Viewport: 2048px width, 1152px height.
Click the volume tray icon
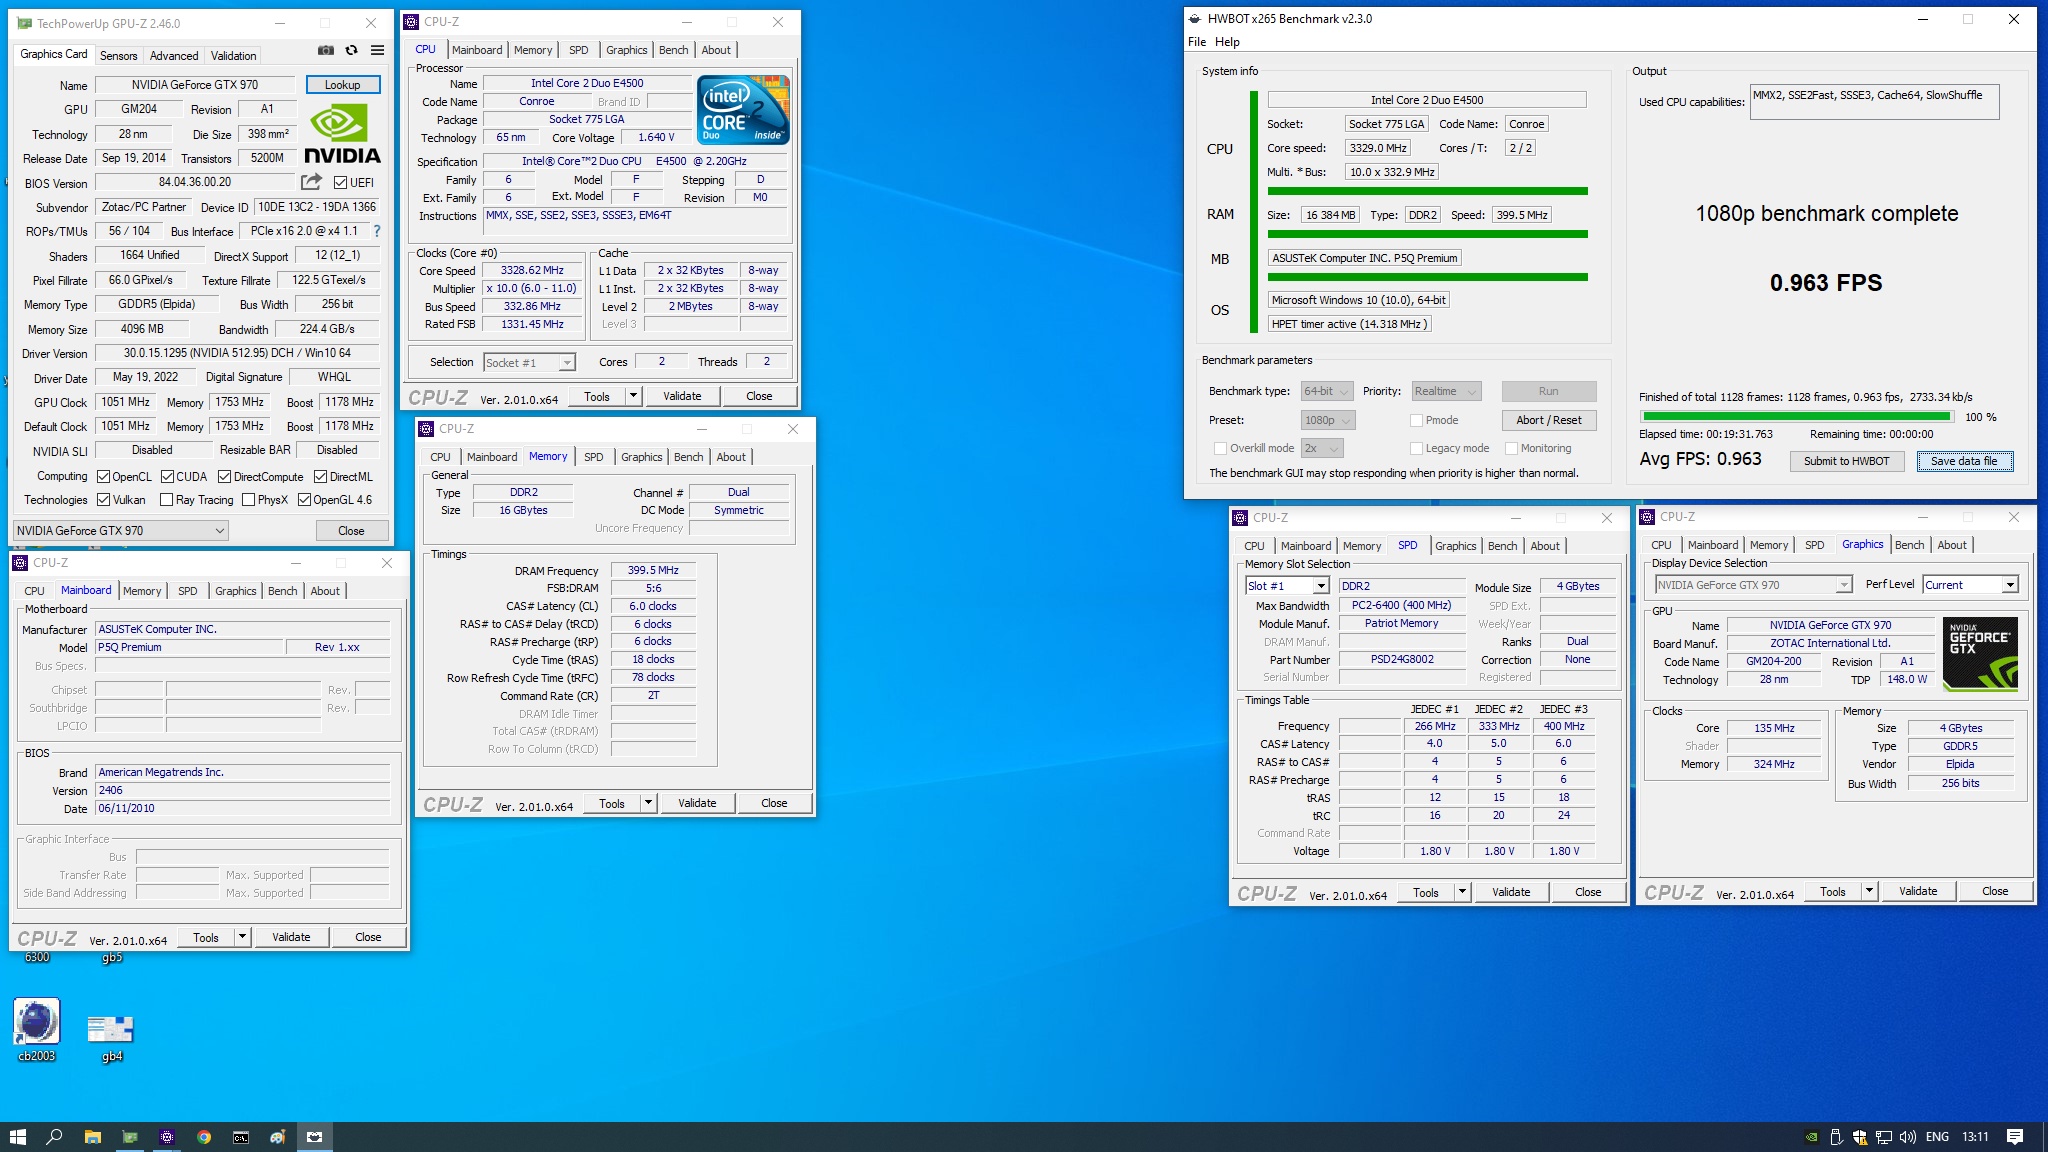click(x=1908, y=1137)
